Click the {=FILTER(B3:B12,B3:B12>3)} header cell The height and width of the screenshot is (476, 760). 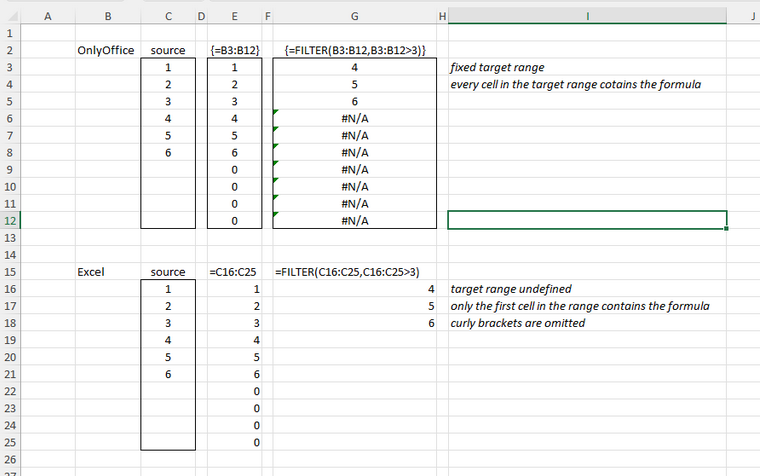(x=355, y=50)
